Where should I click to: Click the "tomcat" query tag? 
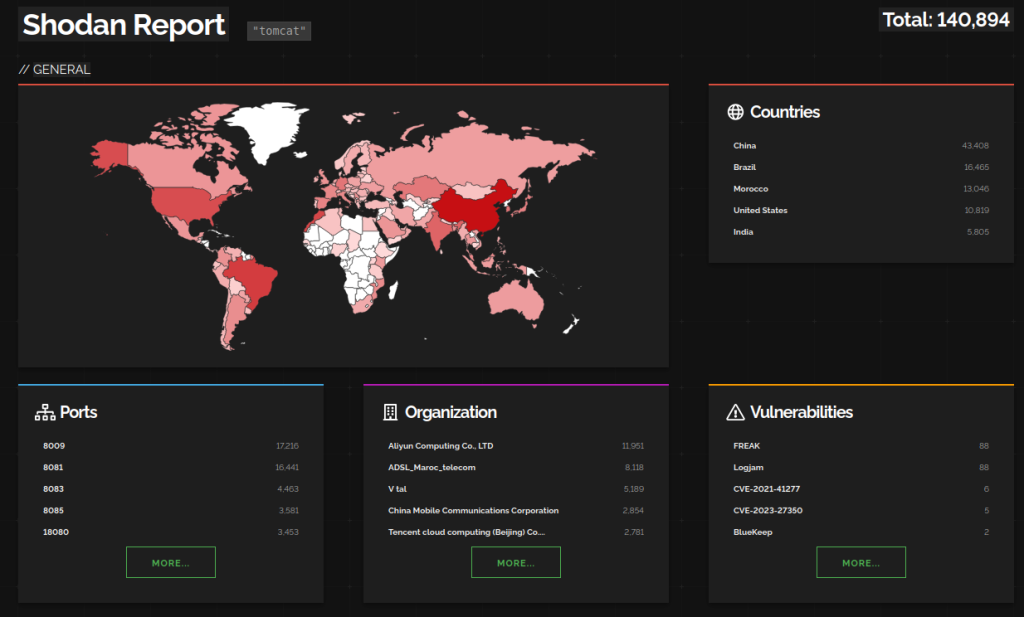[279, 31]
